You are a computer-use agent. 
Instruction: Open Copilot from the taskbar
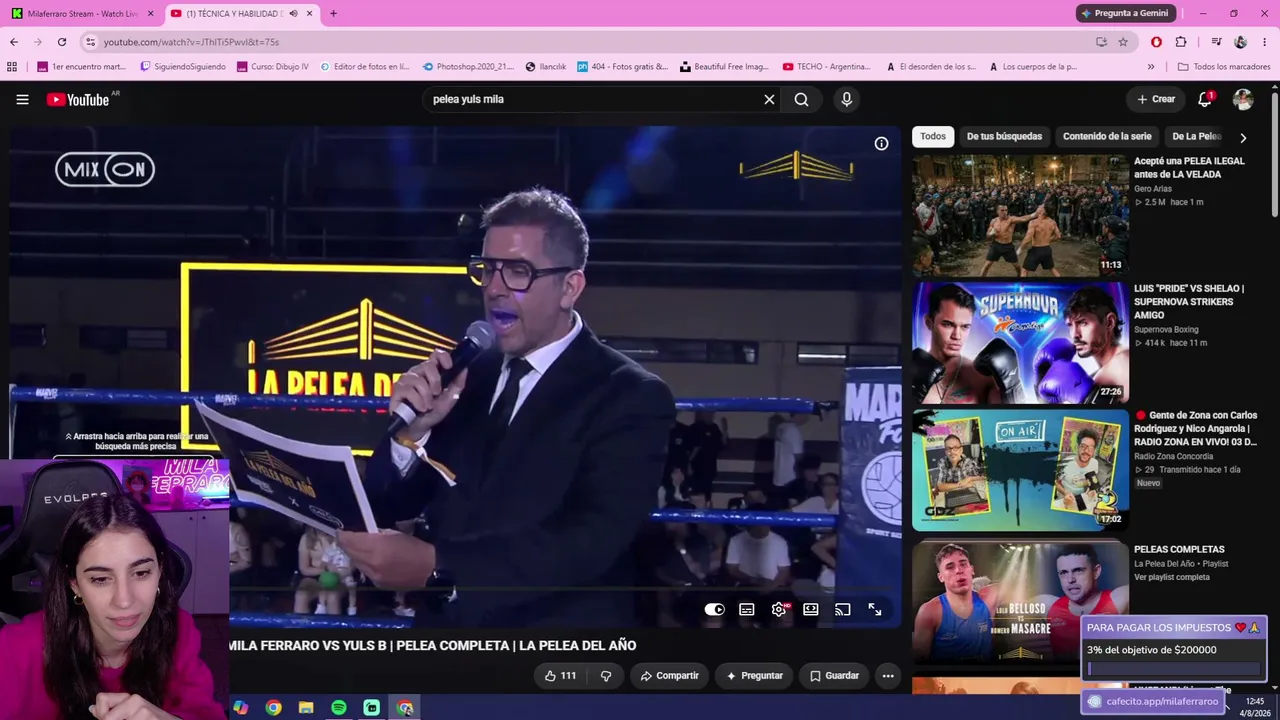(240, 707)
